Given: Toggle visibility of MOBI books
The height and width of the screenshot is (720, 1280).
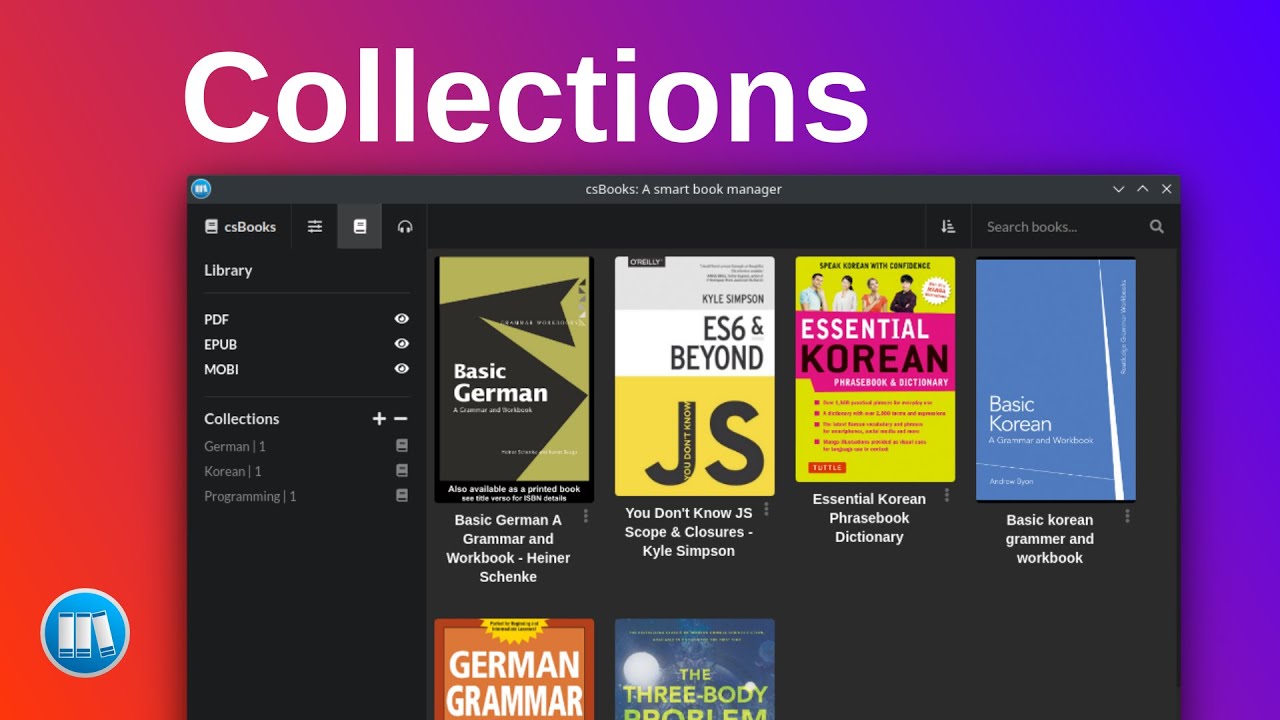Looking at the screenshot, I should point(402,369).
